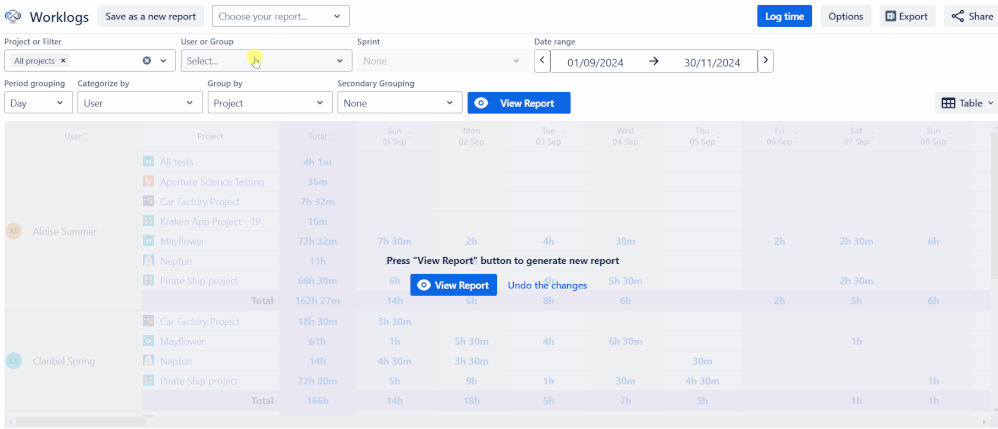Click View Report in the overlay message
This screenshot has height=429, width=998.
click(453, 285)
